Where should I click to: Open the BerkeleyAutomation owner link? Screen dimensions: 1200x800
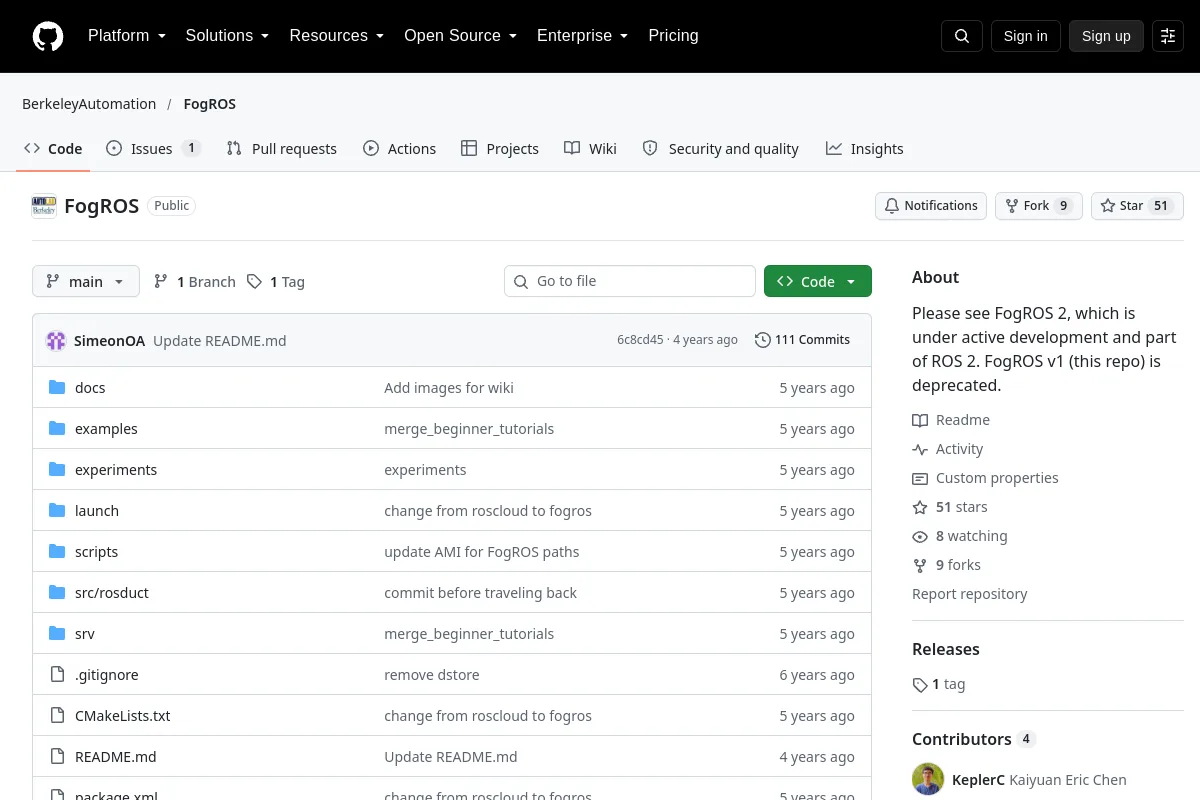pos(89,104)
